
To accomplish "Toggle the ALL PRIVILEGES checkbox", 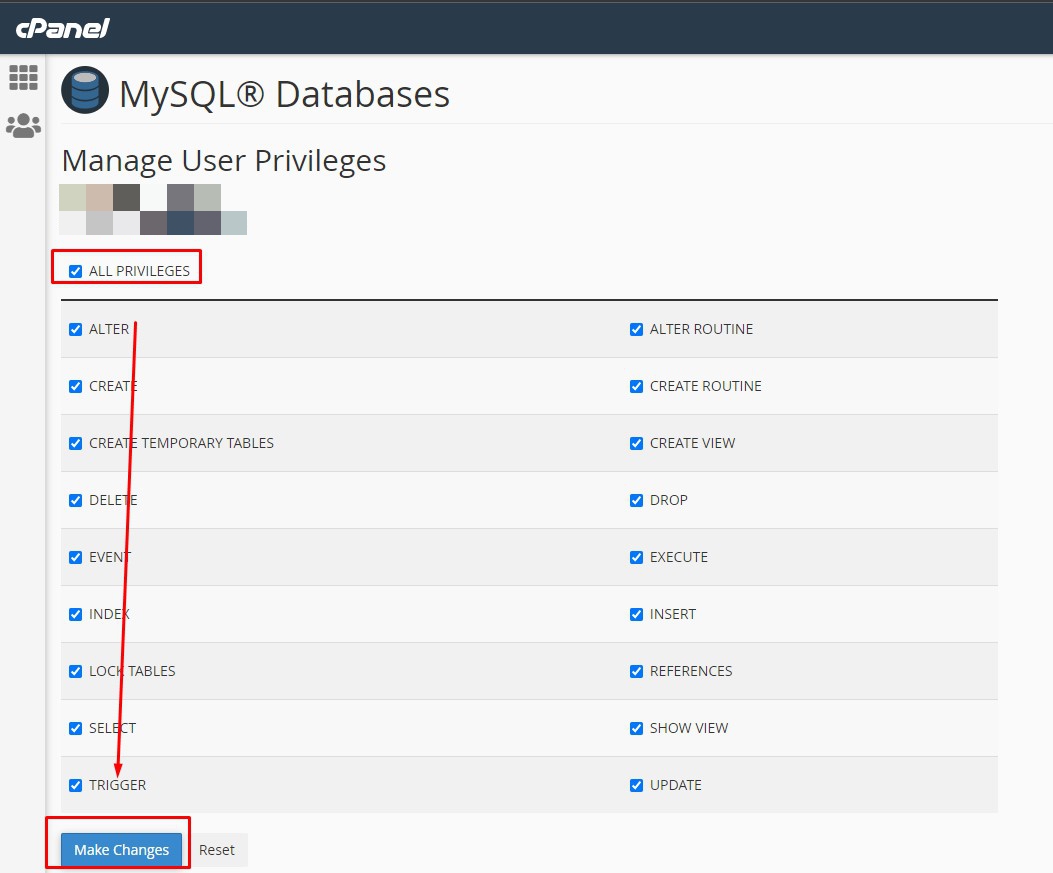I will tap(75, 271).
